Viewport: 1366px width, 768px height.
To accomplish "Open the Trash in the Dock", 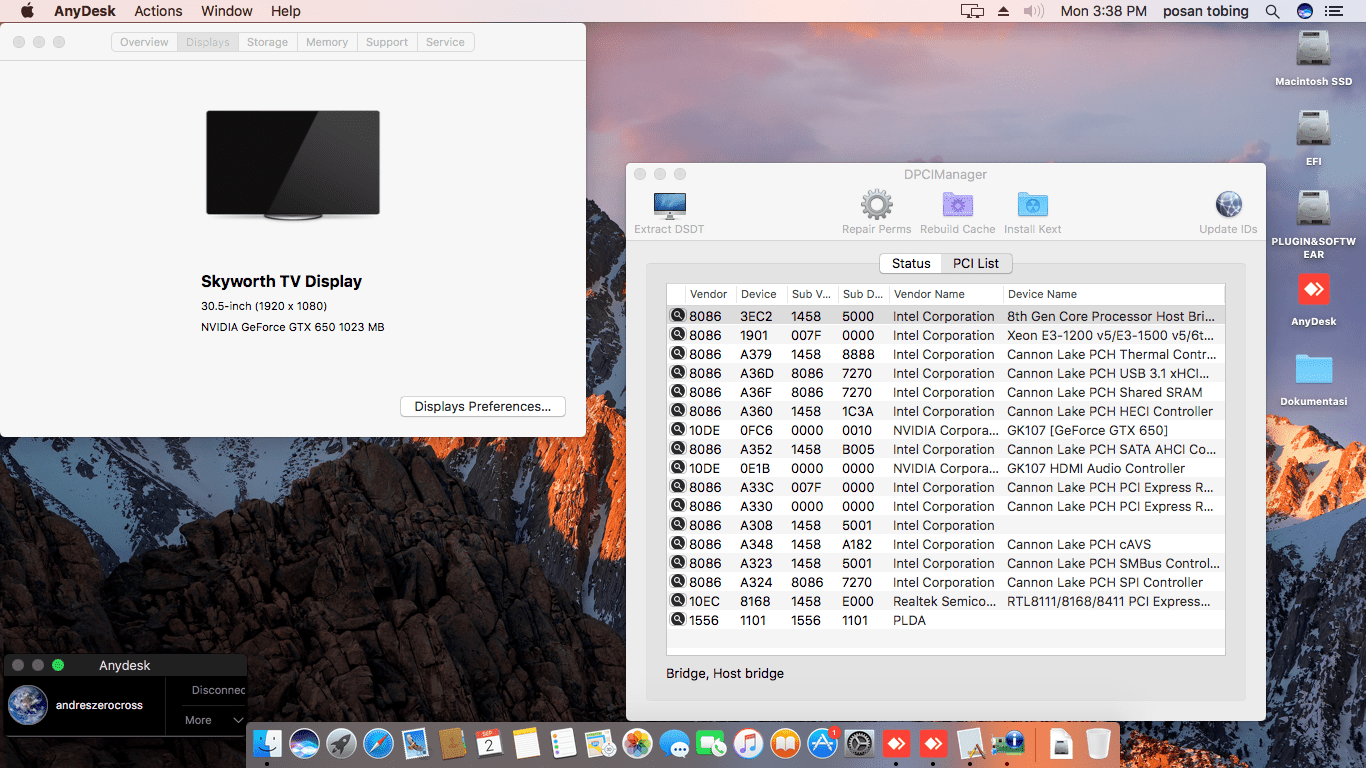I will 1098,743.
